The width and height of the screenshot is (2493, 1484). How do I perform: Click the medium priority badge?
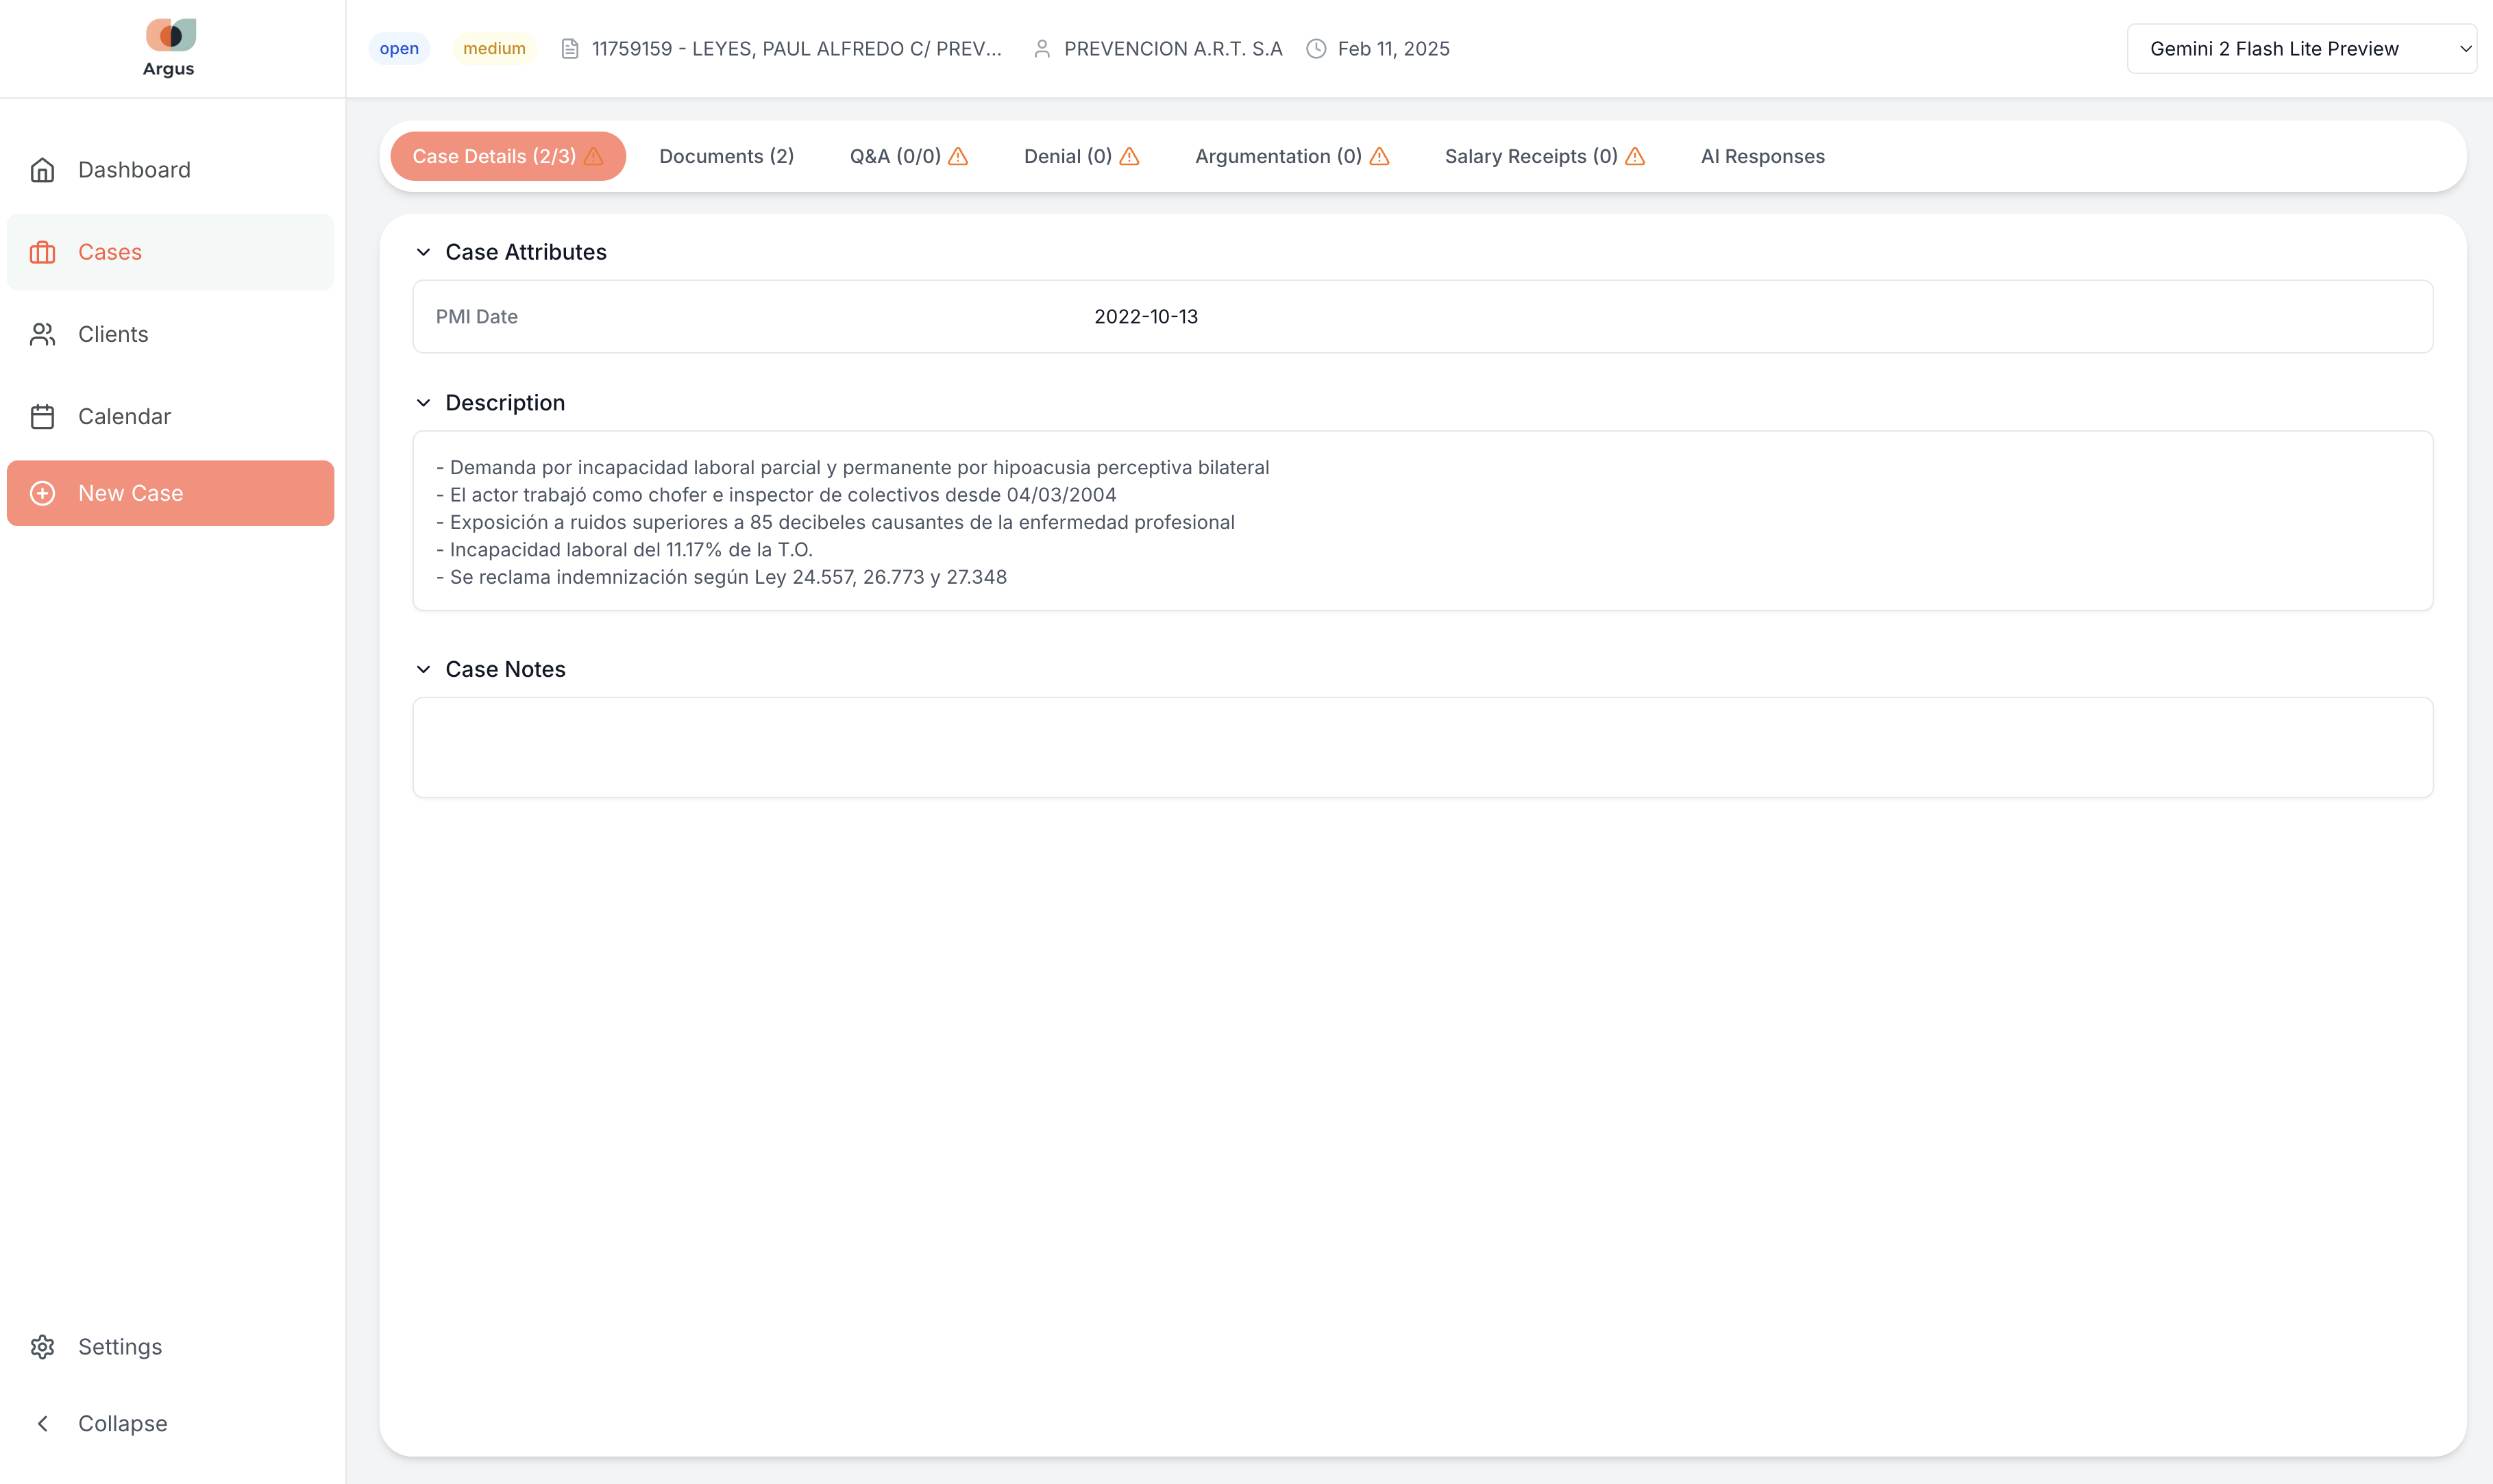click(493, 48)
